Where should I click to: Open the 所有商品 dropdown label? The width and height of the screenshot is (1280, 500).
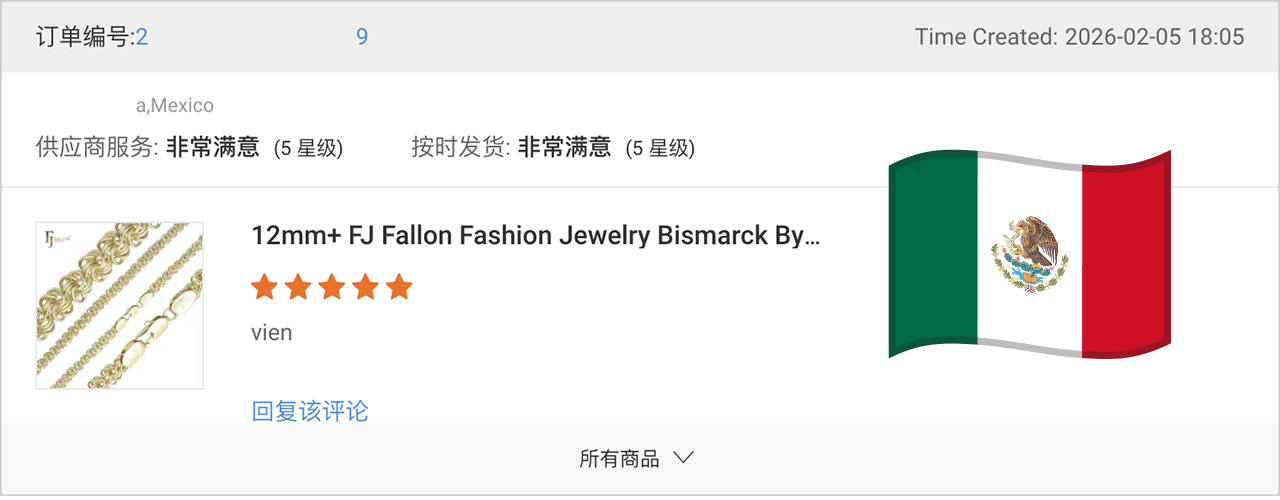point(620,459)
